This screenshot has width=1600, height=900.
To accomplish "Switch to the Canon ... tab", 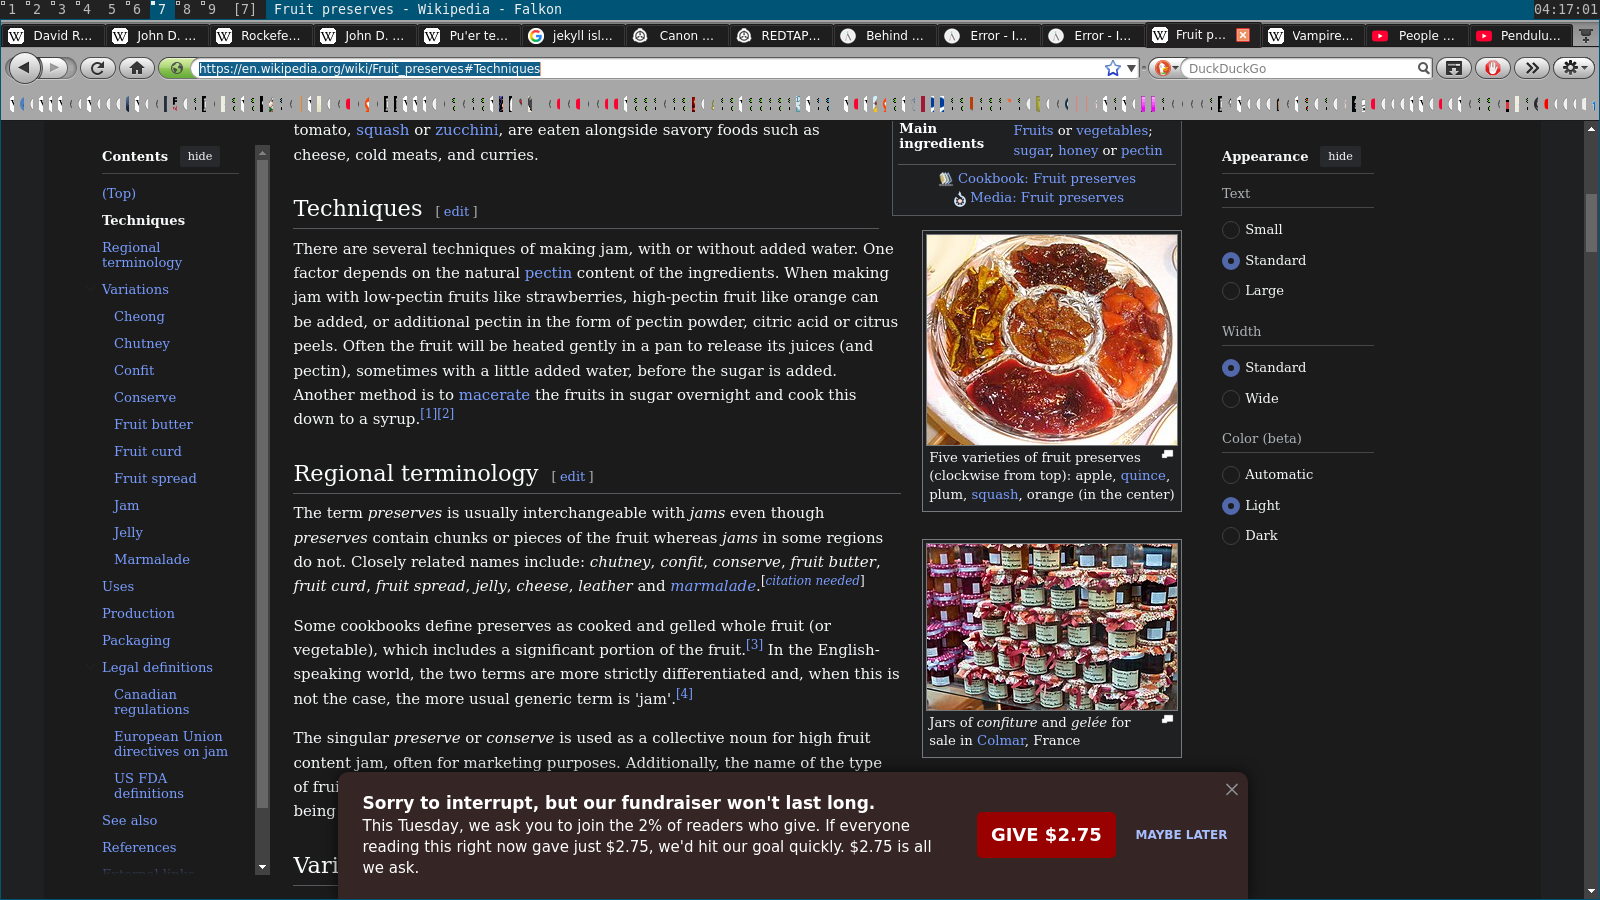I will click(677, 35).
